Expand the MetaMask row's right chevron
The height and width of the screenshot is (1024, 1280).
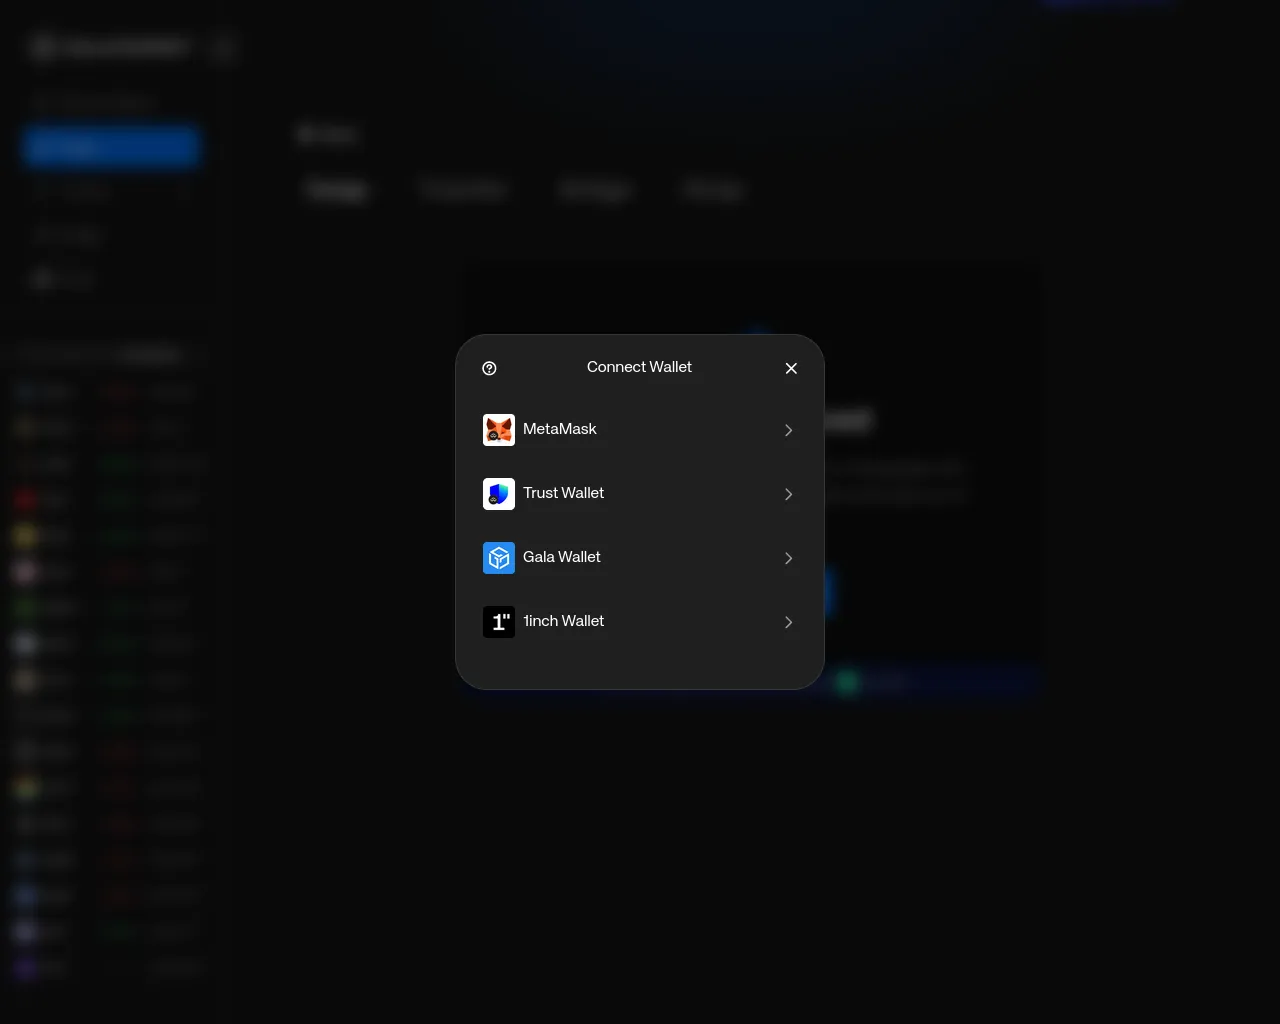point(788,430)
